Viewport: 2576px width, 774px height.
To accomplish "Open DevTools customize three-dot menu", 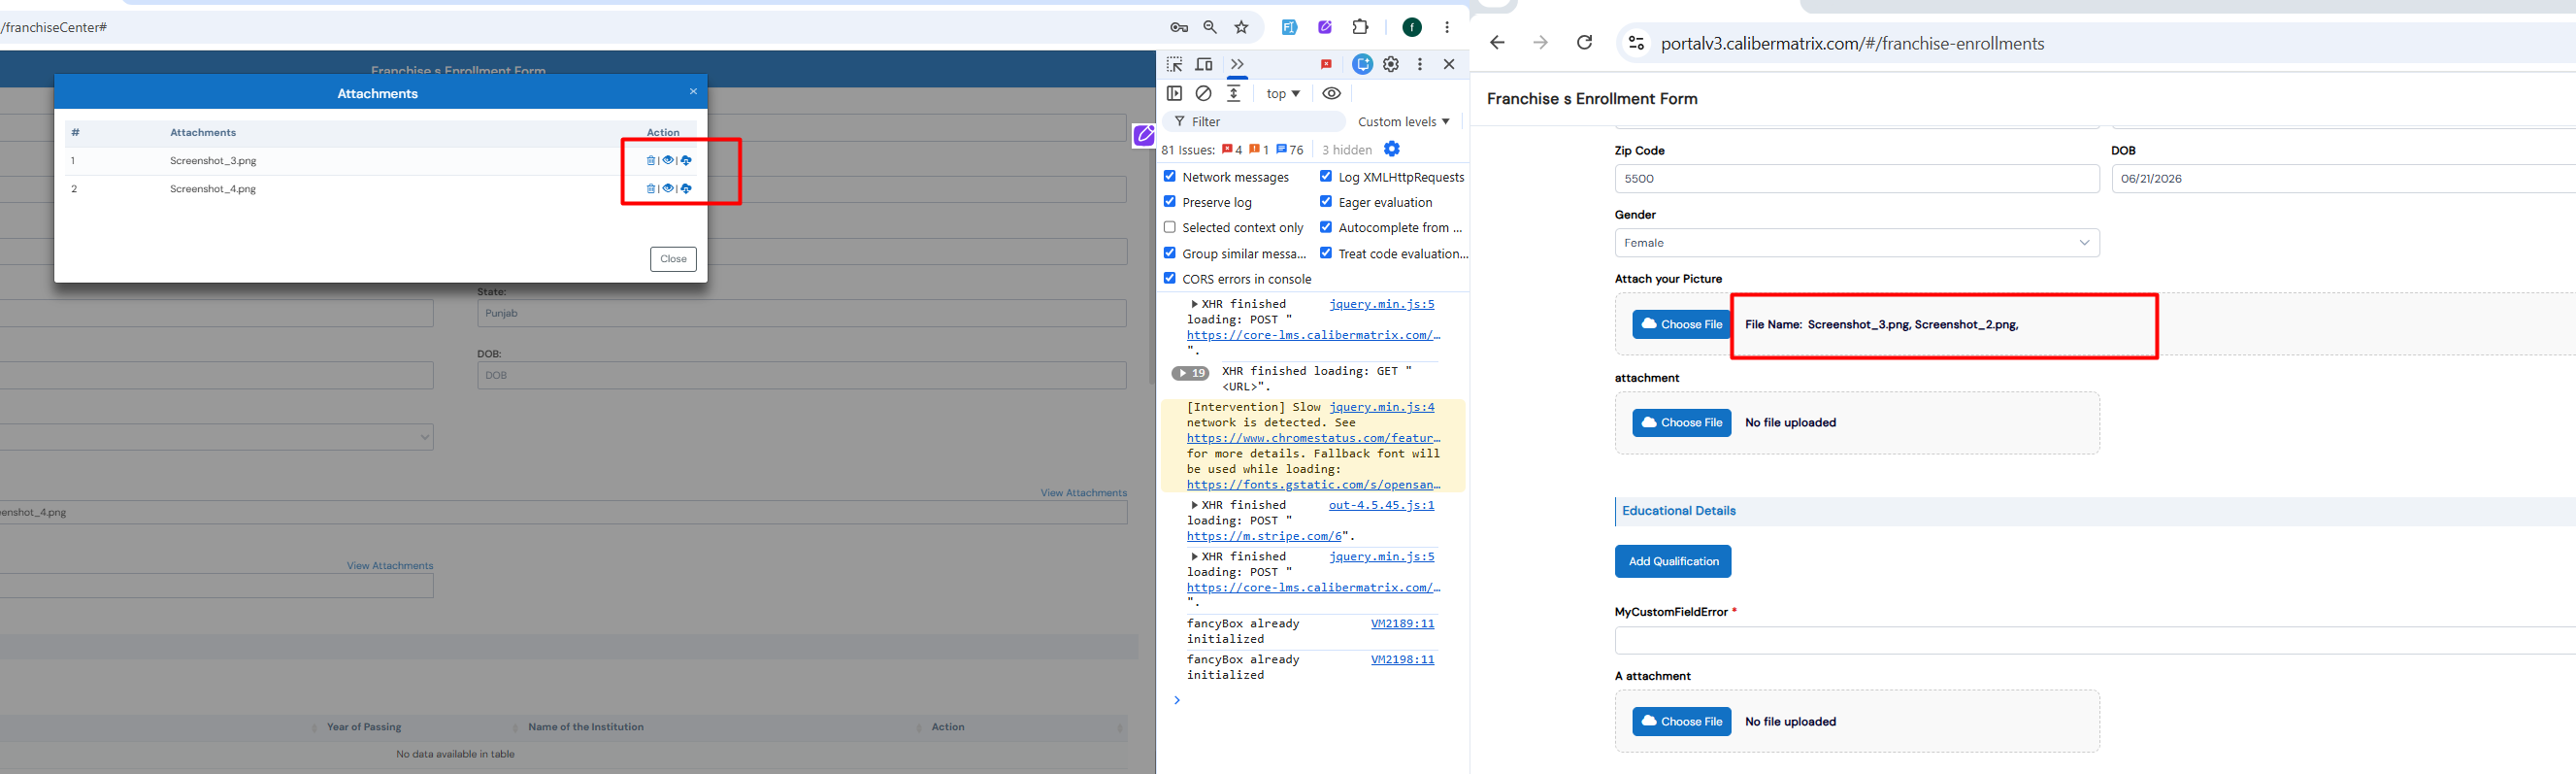I will (1420, 64).
